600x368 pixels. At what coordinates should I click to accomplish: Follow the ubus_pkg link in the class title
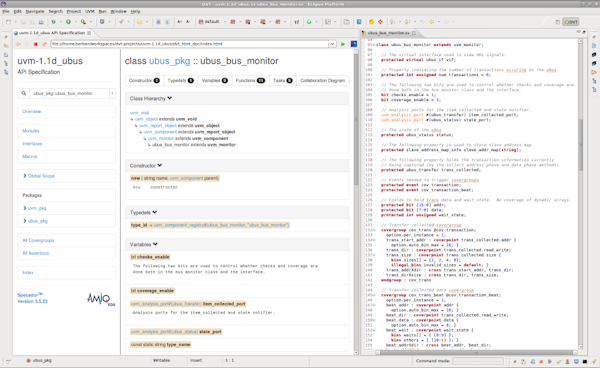tap(170, 61)
